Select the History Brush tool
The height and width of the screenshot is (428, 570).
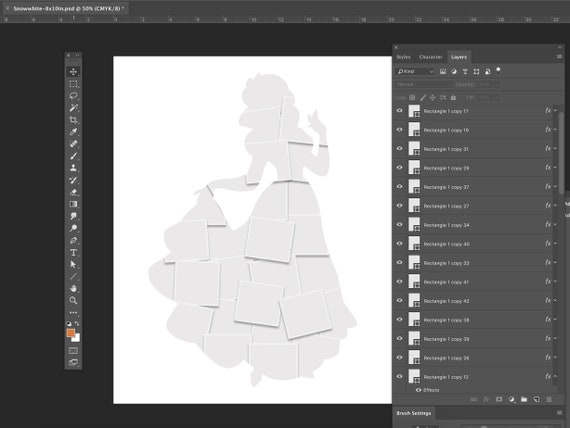[73, 180]
